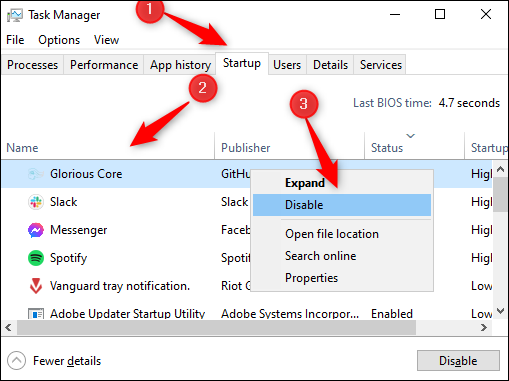
Task: Click the Vanguard tray notification icon
Action: [36, 286]
